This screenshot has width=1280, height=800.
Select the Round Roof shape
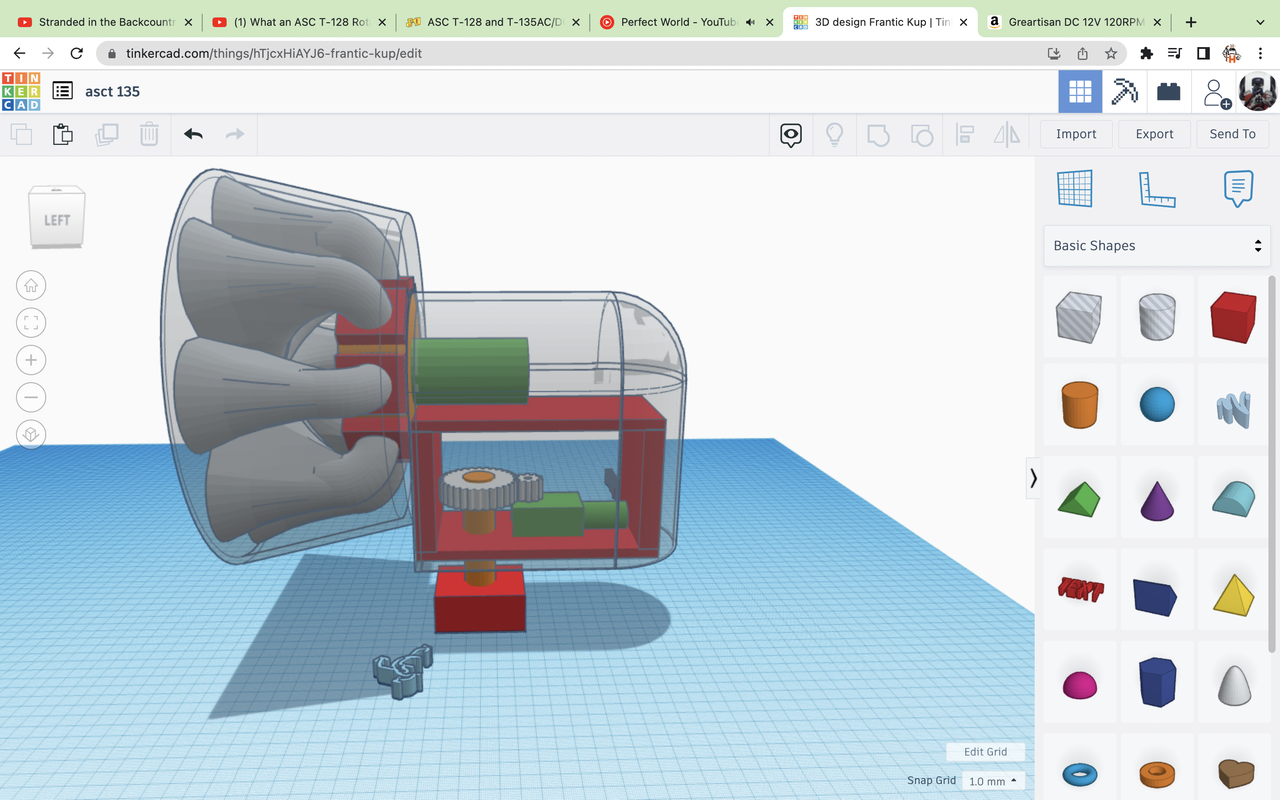click(1234, 497)
